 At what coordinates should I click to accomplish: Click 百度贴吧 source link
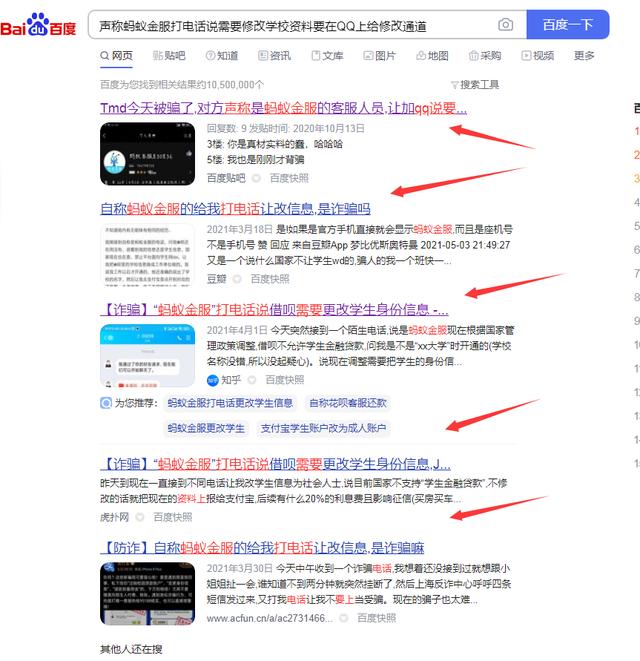coord(226,178)
